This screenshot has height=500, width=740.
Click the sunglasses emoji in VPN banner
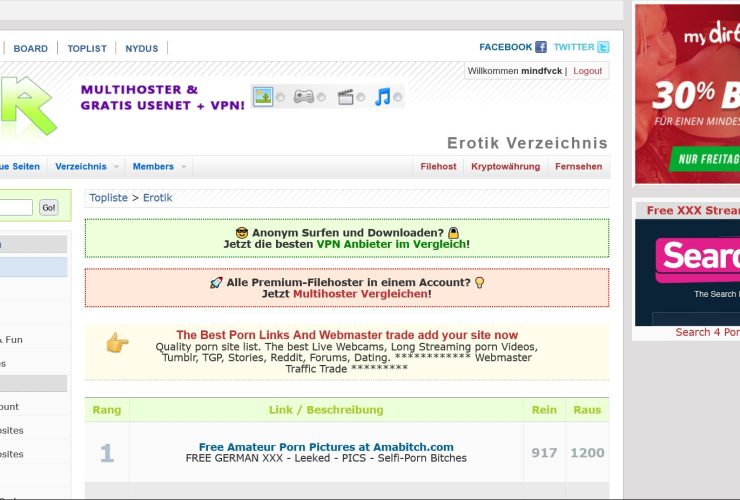242,233
